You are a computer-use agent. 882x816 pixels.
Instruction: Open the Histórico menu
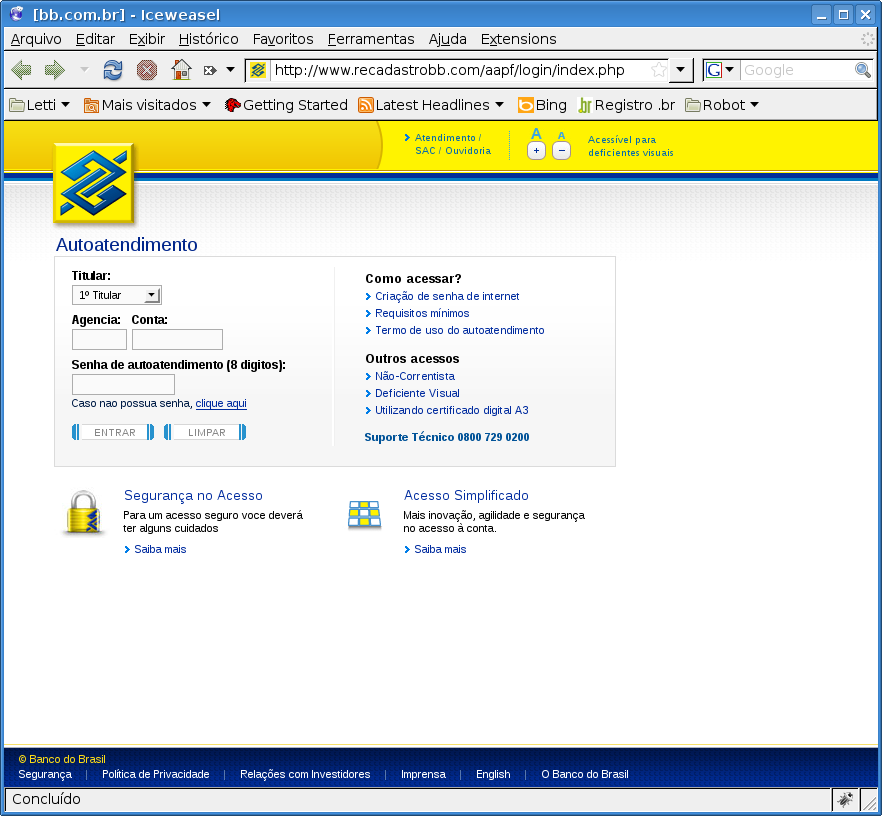(208, 39)
